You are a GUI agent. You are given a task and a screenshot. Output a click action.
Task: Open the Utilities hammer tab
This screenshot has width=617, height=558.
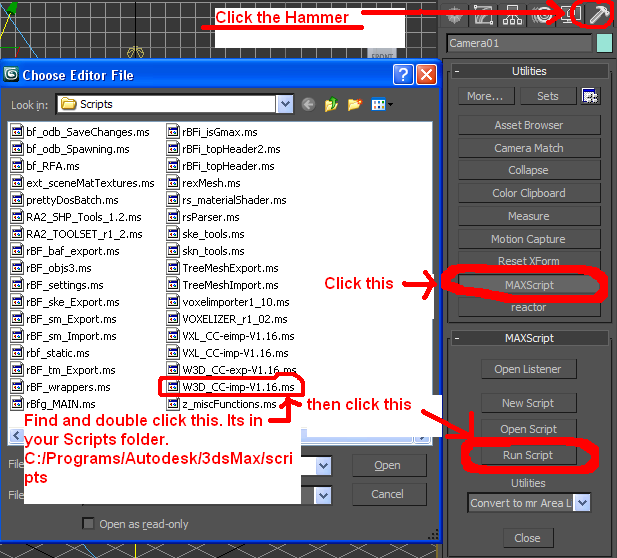599,15
